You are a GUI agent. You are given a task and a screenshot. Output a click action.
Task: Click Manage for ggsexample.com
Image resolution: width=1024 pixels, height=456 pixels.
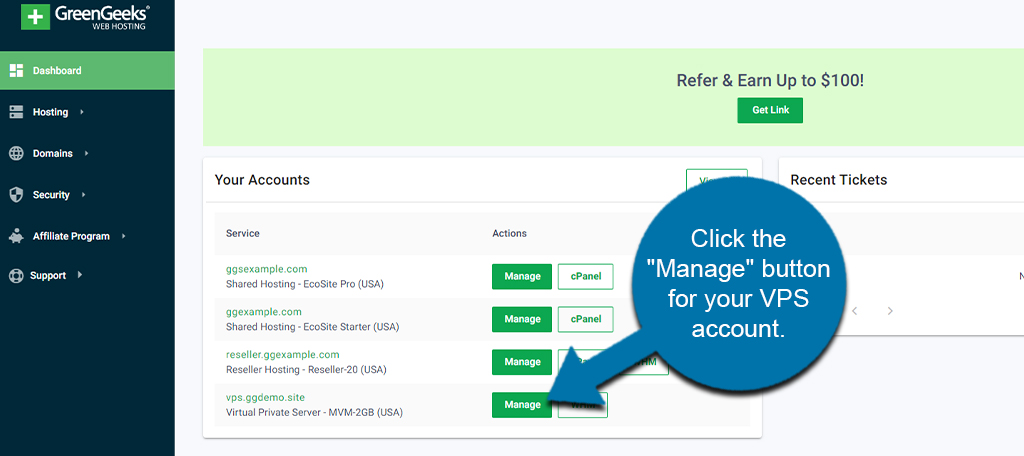522,276
